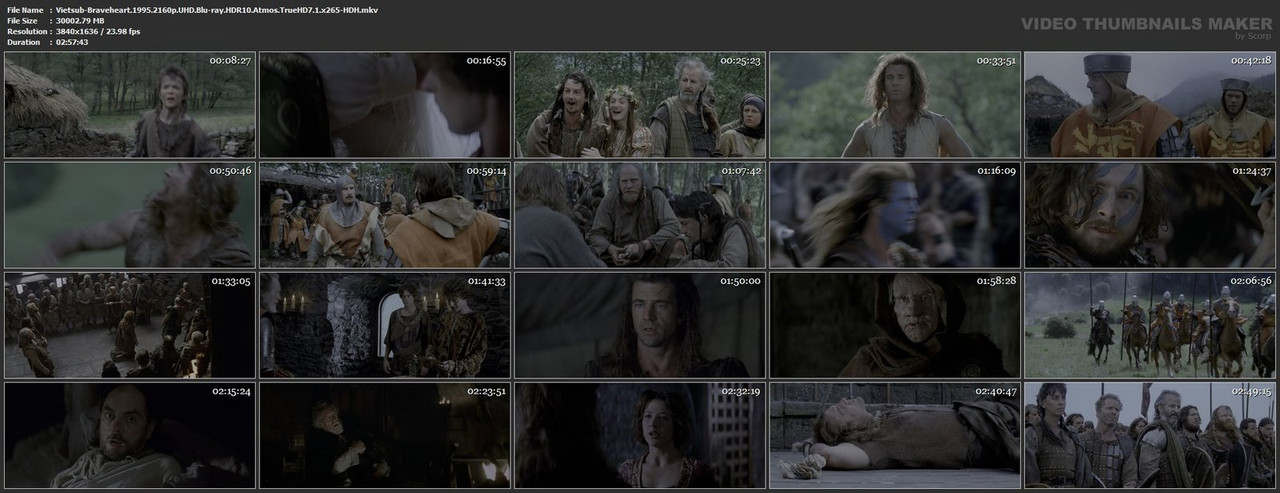Open the thumbnail stamped 00:59:14

pos(385,215)
